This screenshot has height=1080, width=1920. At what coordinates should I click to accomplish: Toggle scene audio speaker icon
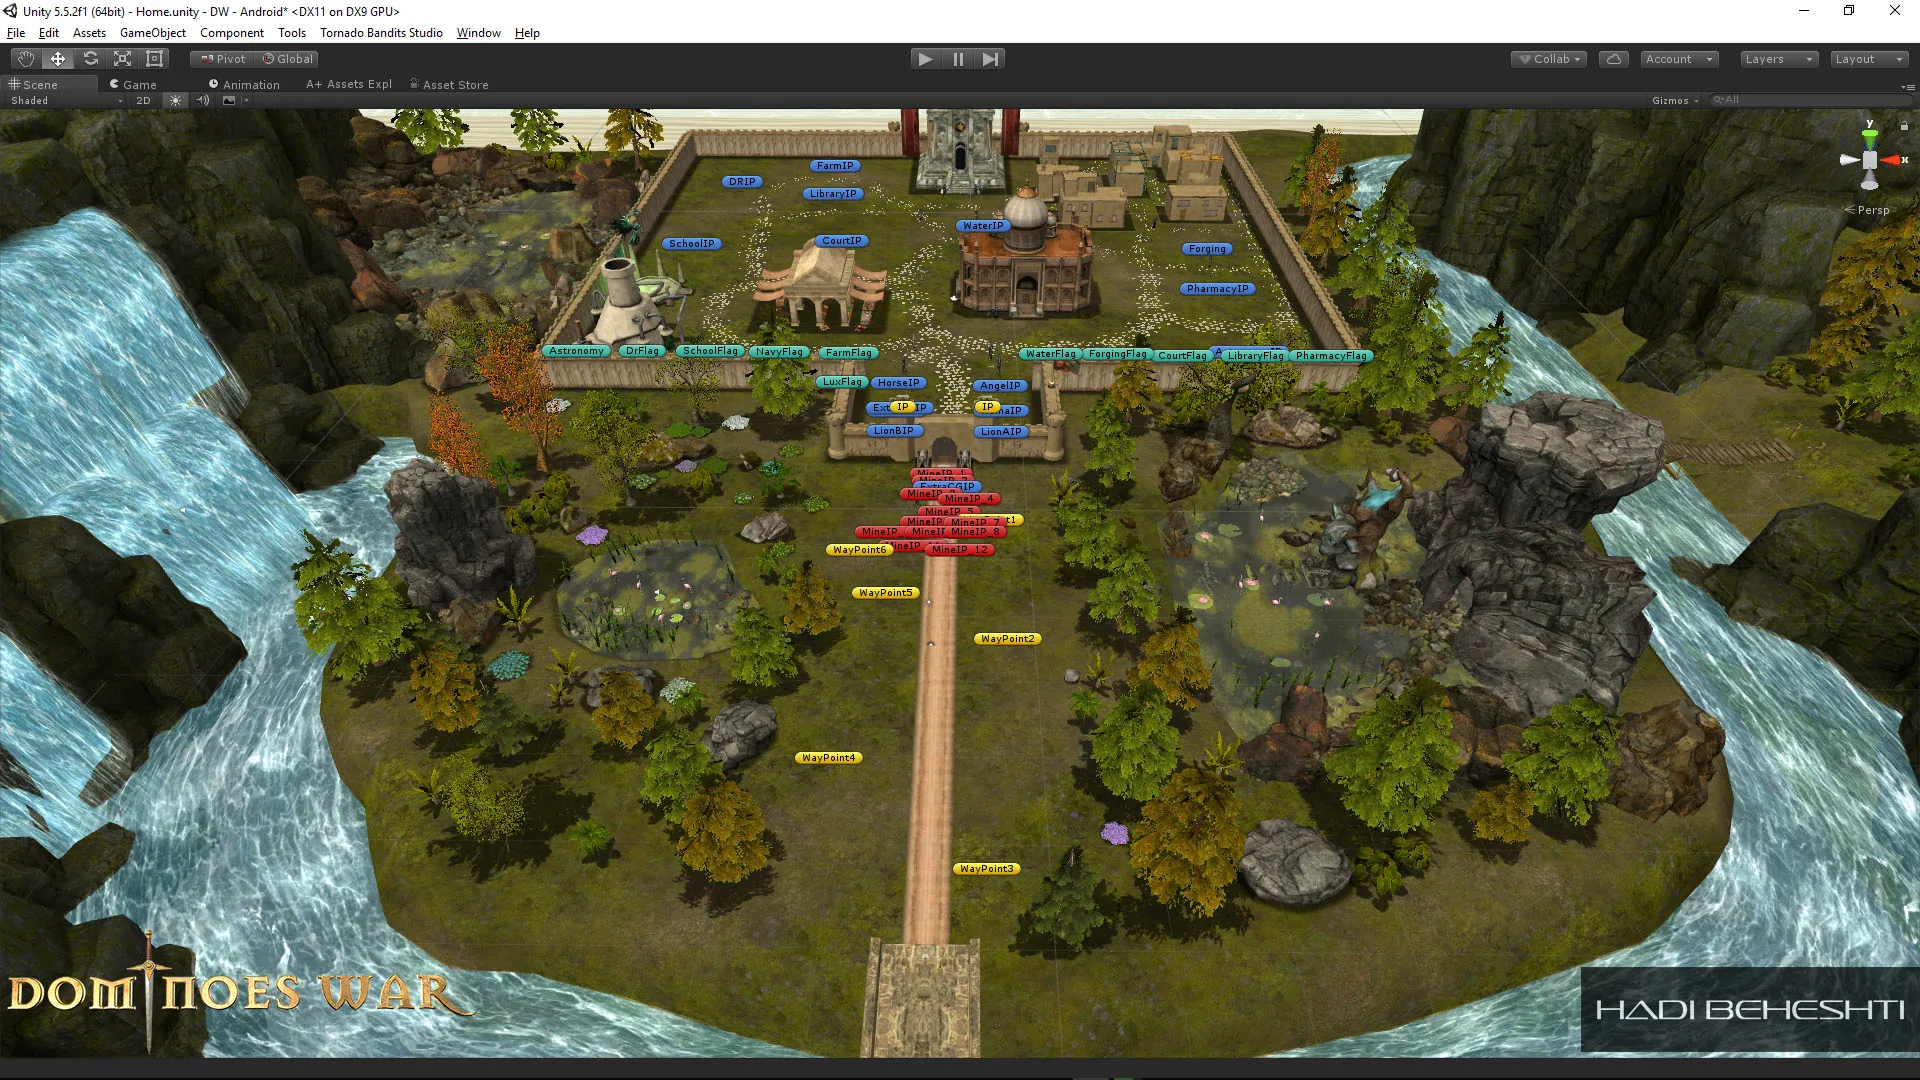pos(203,100)
